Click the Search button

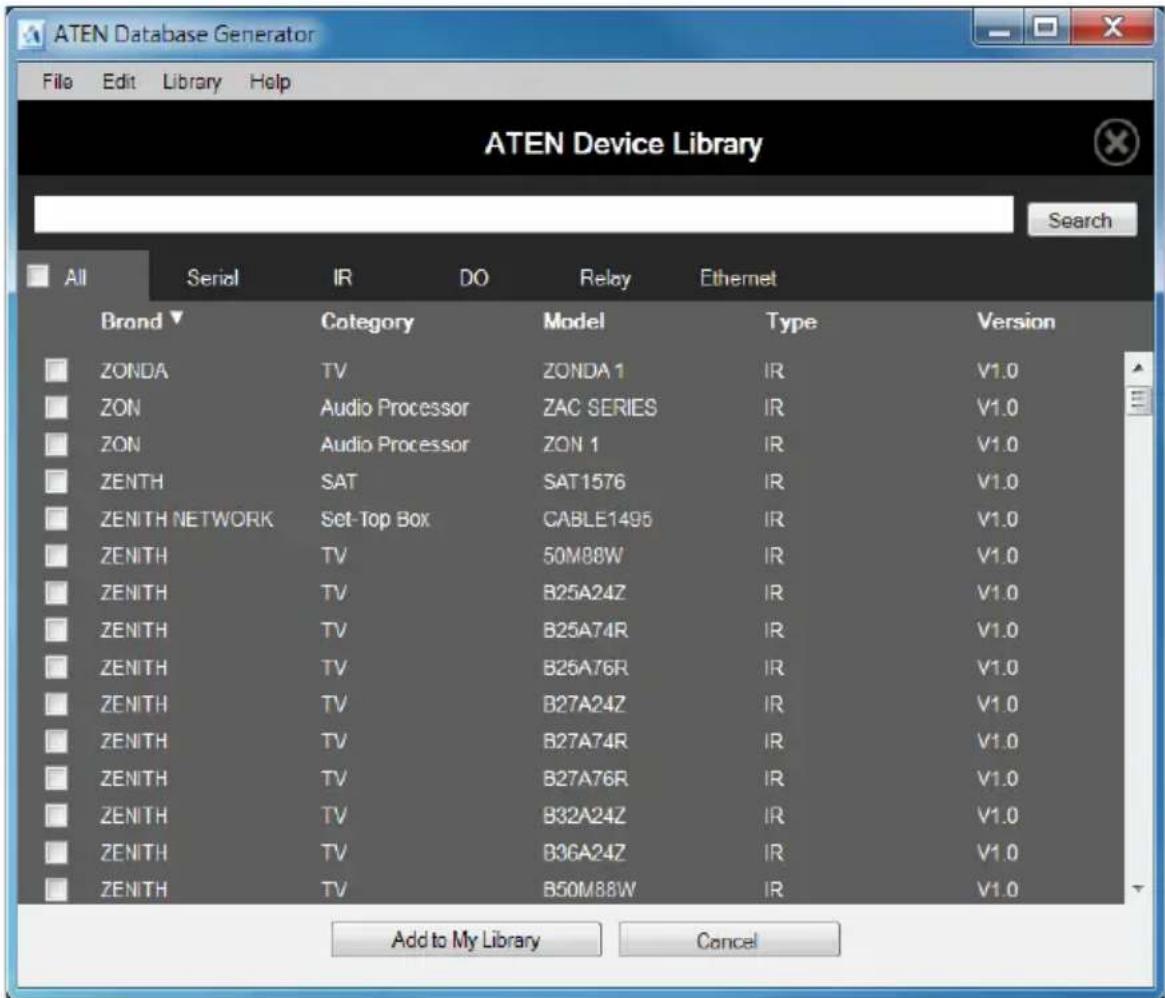tap(1081, 220)
